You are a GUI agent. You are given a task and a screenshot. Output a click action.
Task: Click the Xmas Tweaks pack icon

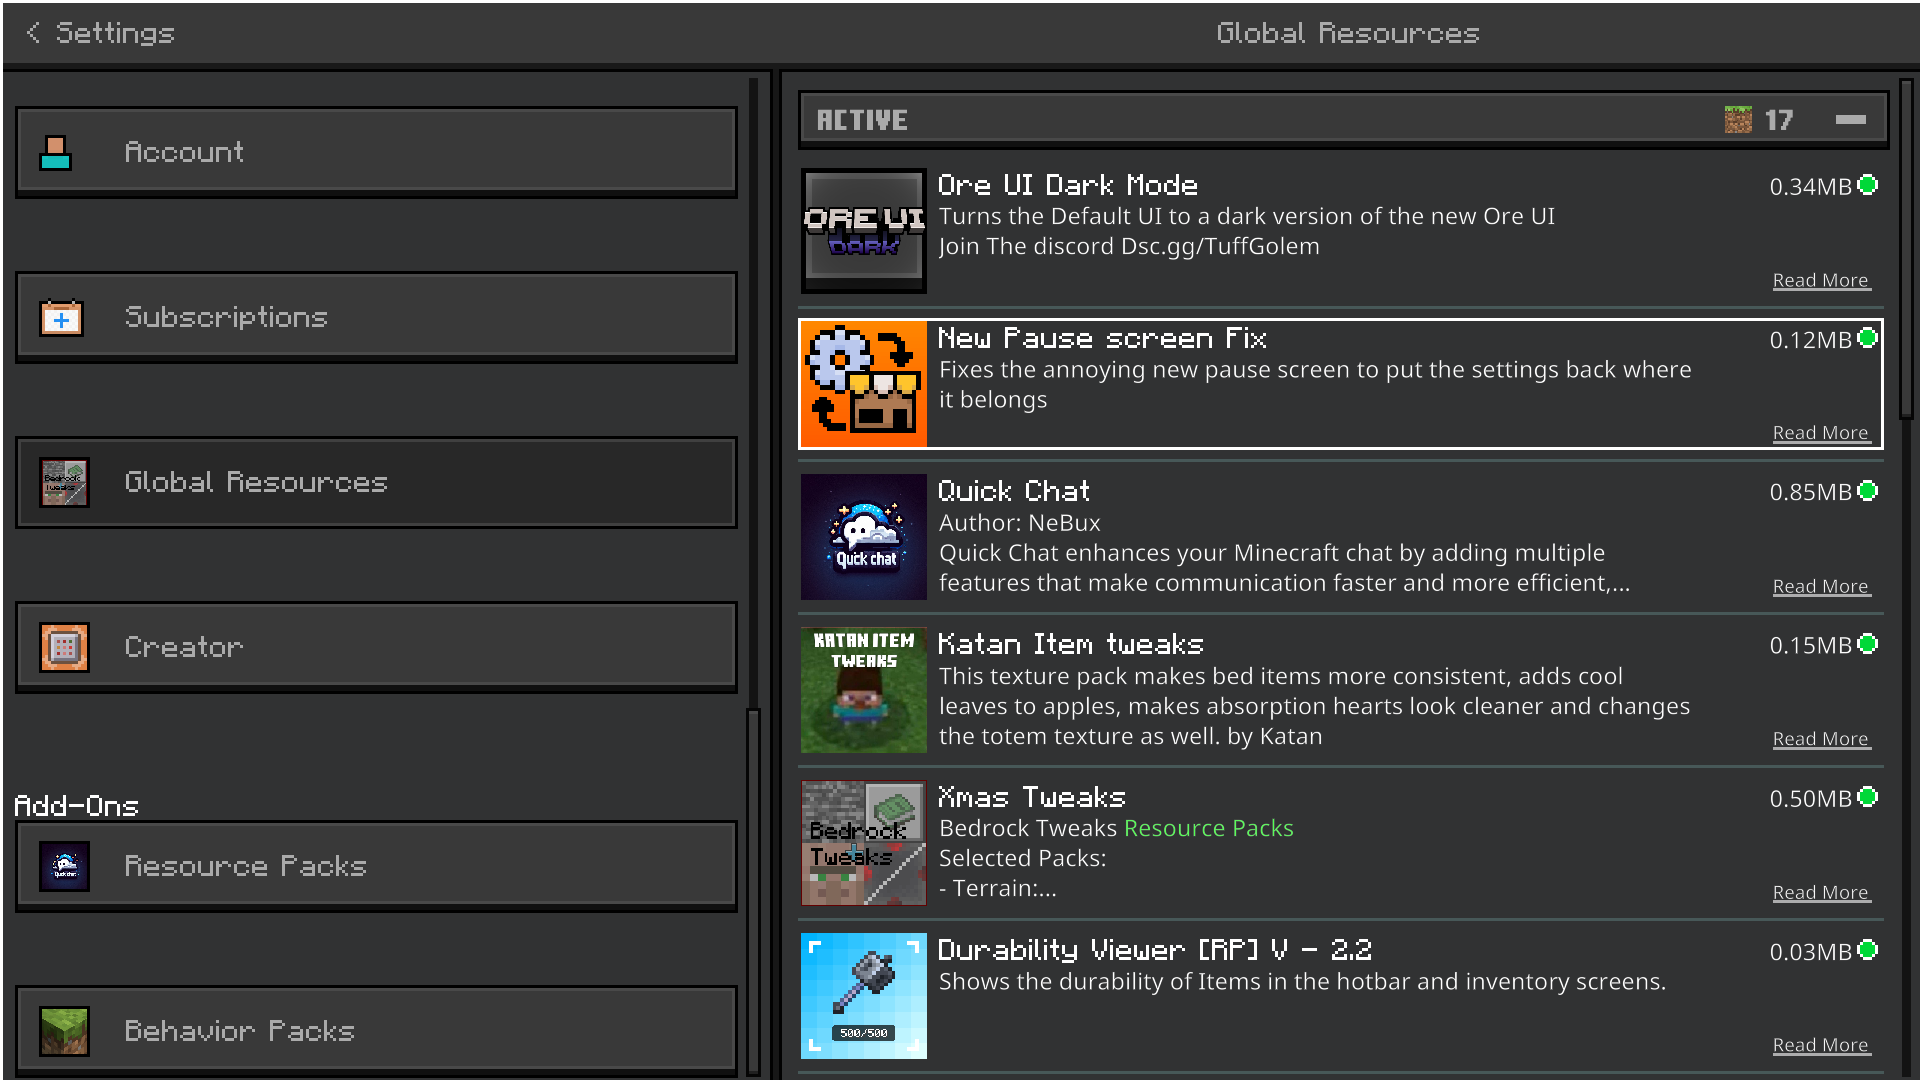[x=864, y=843]
